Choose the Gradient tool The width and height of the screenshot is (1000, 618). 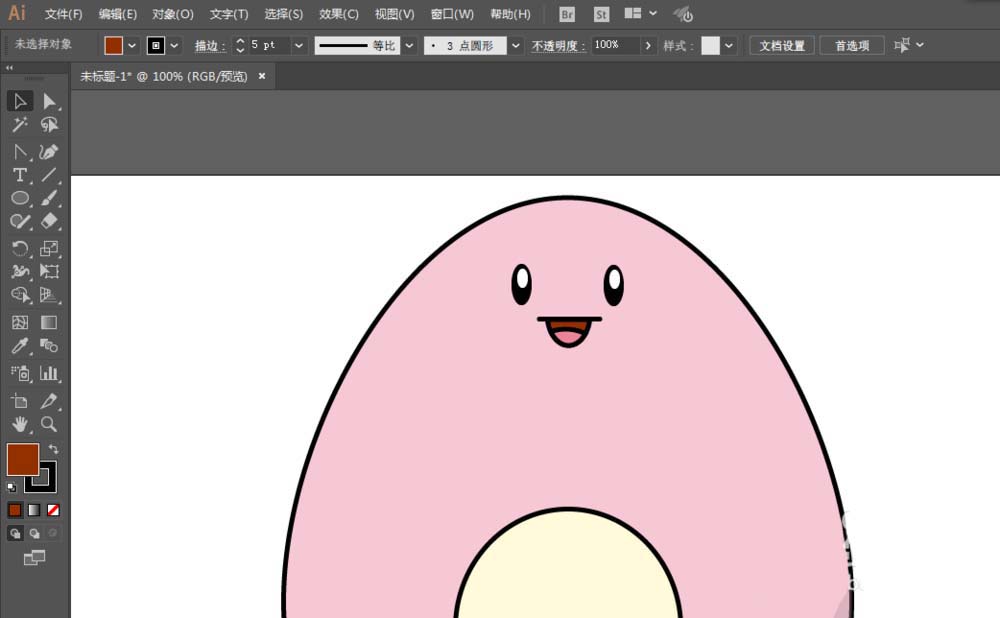click(49, 322)
